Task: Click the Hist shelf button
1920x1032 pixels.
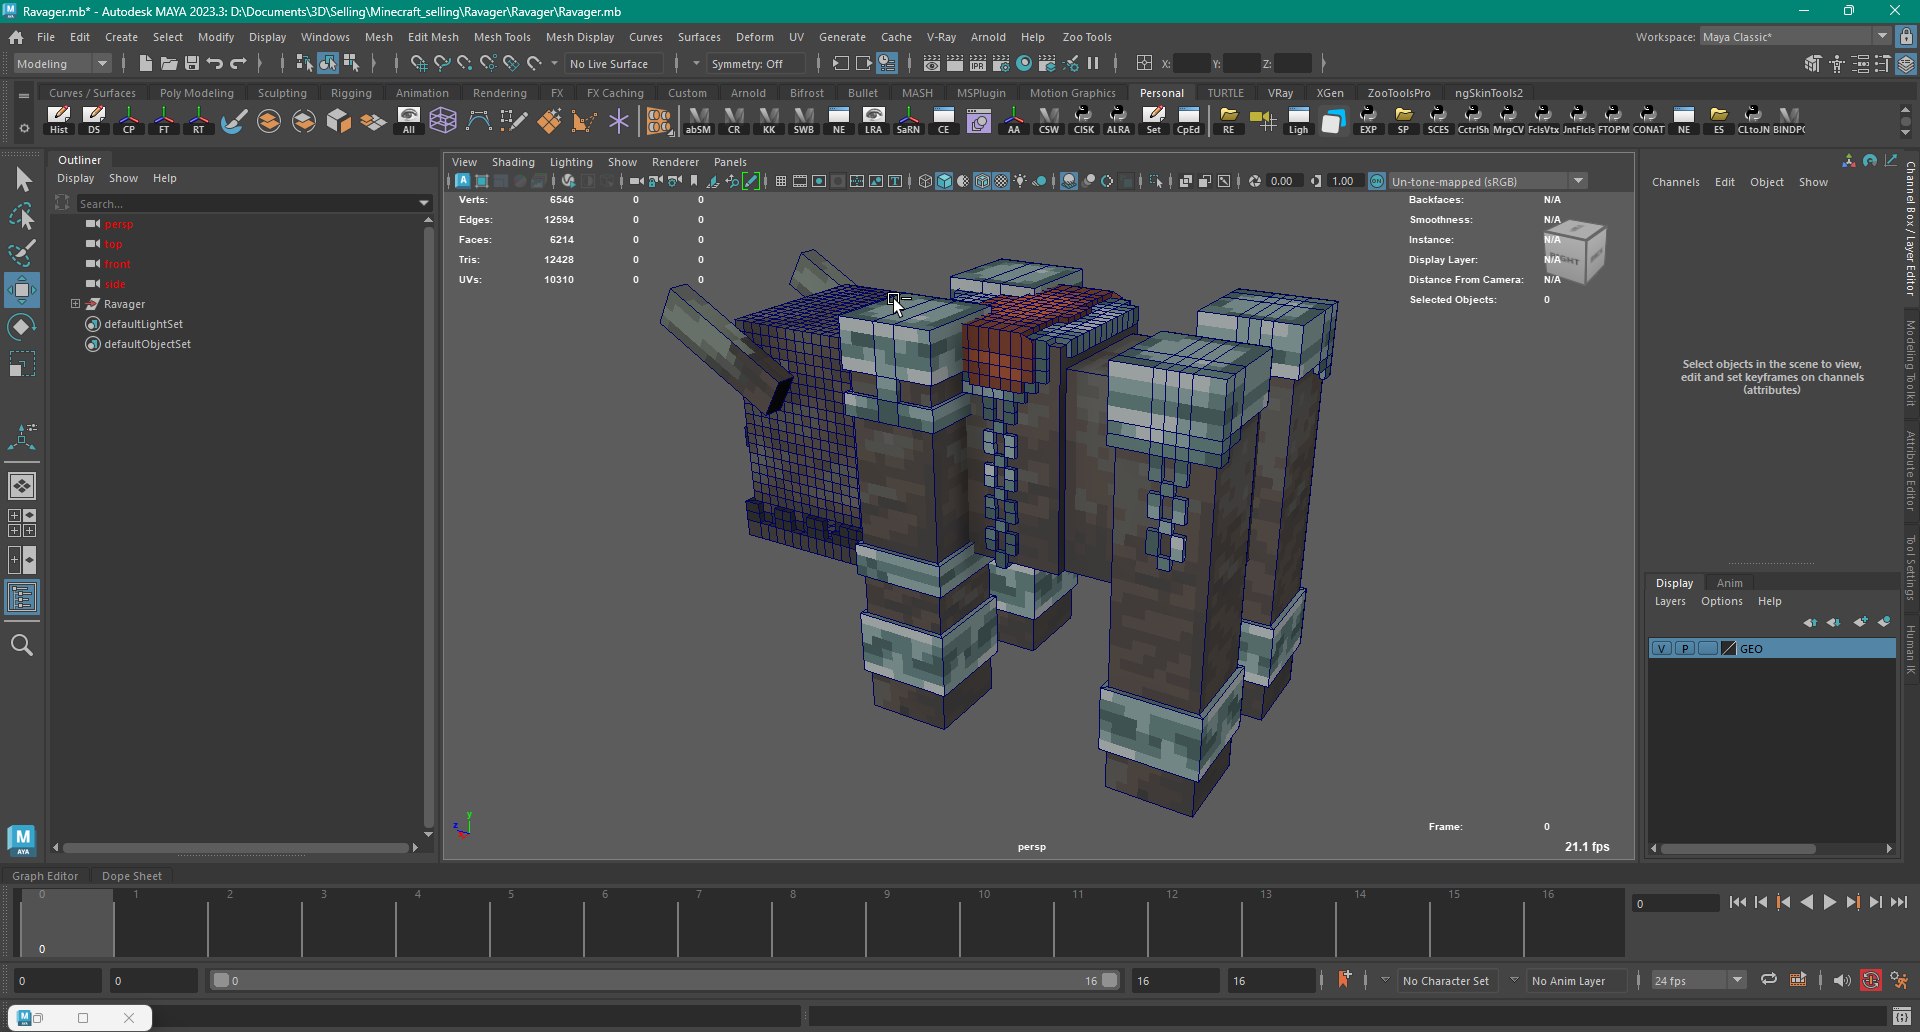Action: point(59,121)
